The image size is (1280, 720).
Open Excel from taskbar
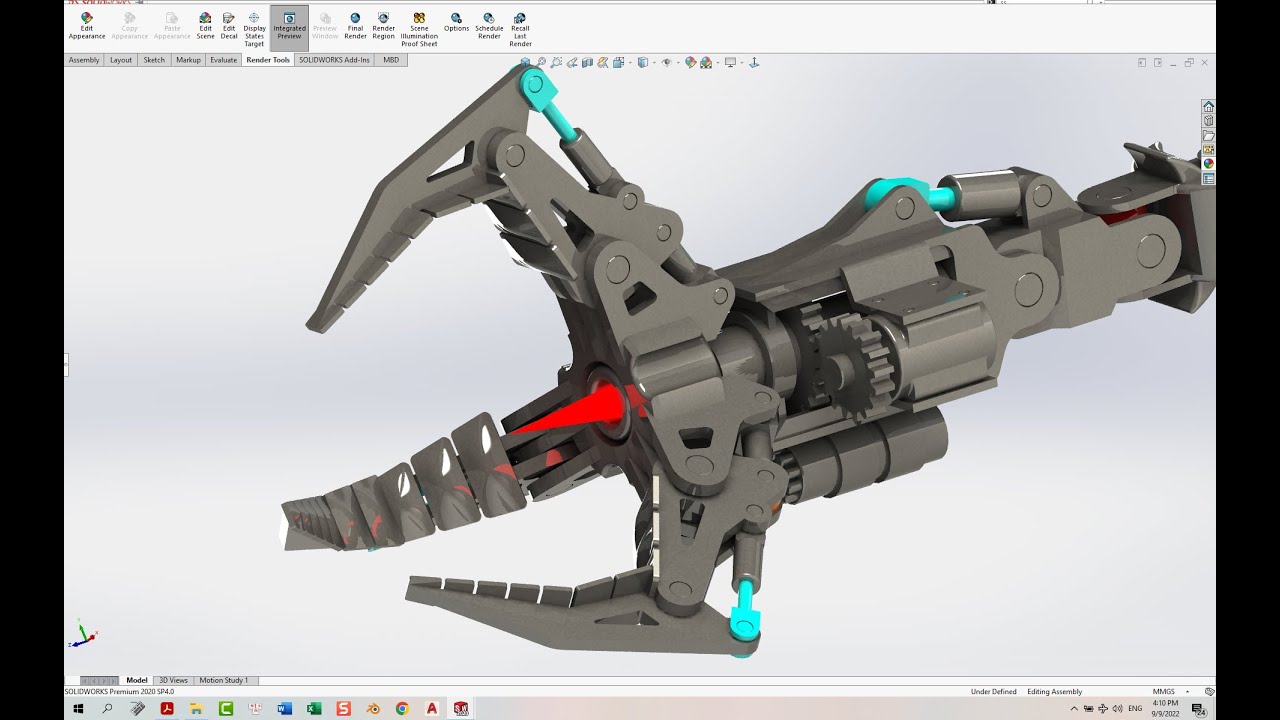pos(314,708)
